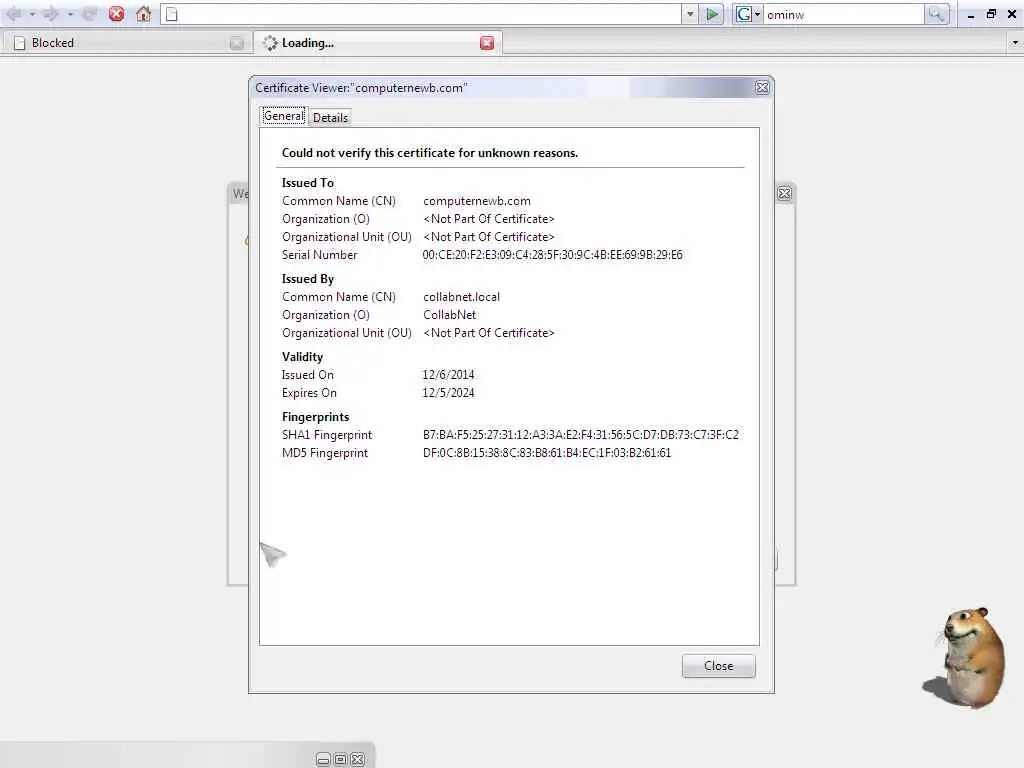The image size is (1024, 768).
Task: Open the forward history dropdown arrow
Action: coord(70,14)
